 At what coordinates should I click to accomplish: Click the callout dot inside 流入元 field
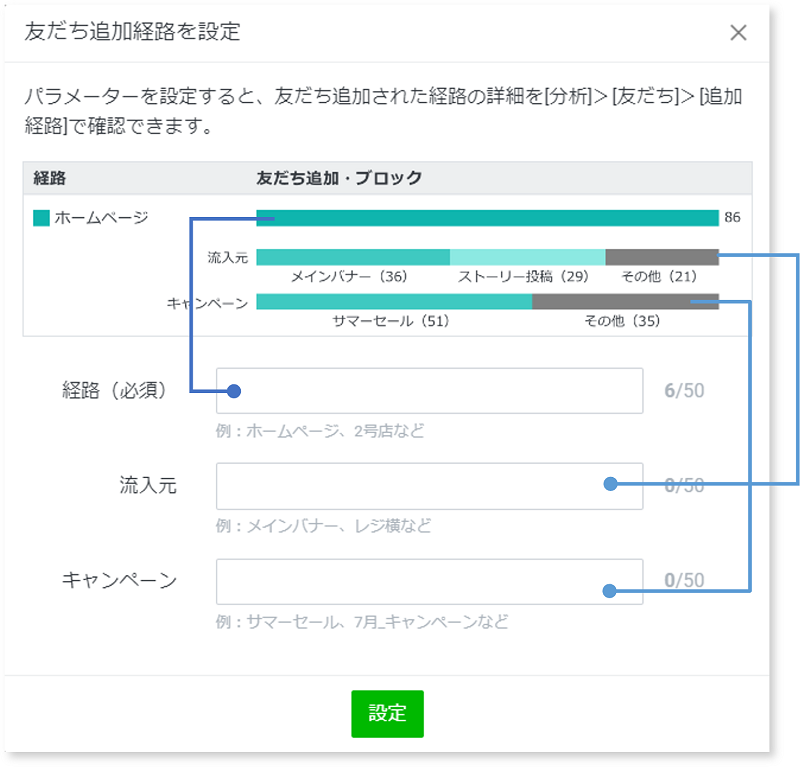[x=609, y=485]
